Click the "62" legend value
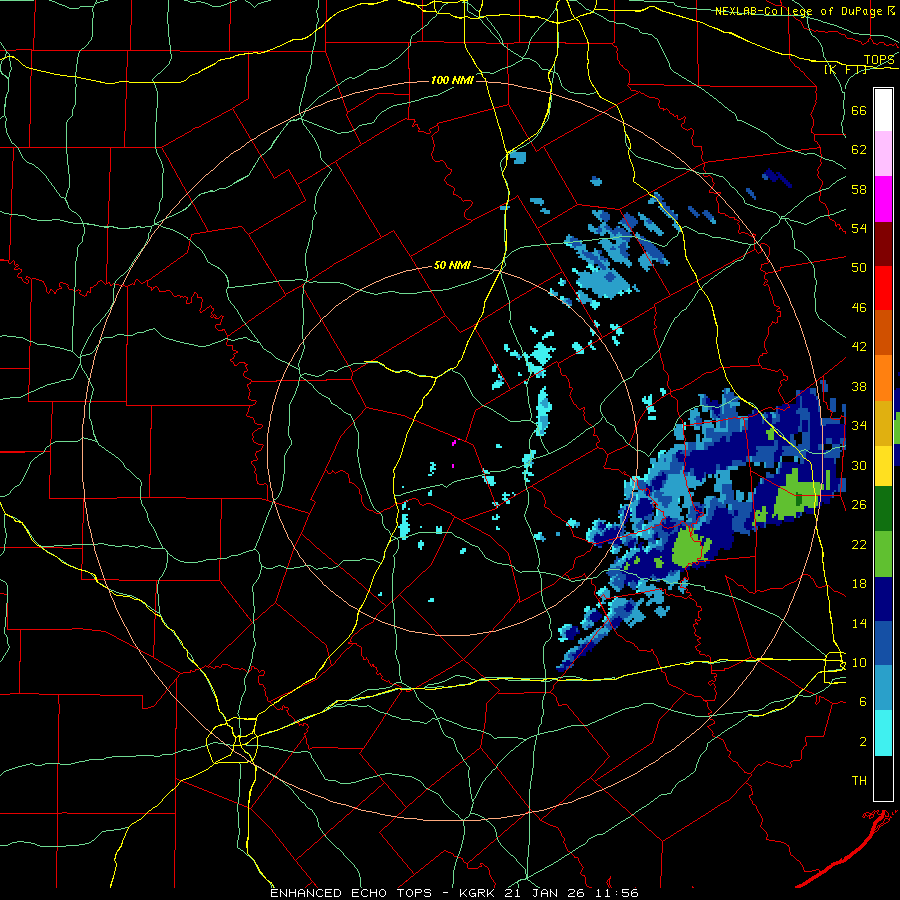 coord(859,150)
